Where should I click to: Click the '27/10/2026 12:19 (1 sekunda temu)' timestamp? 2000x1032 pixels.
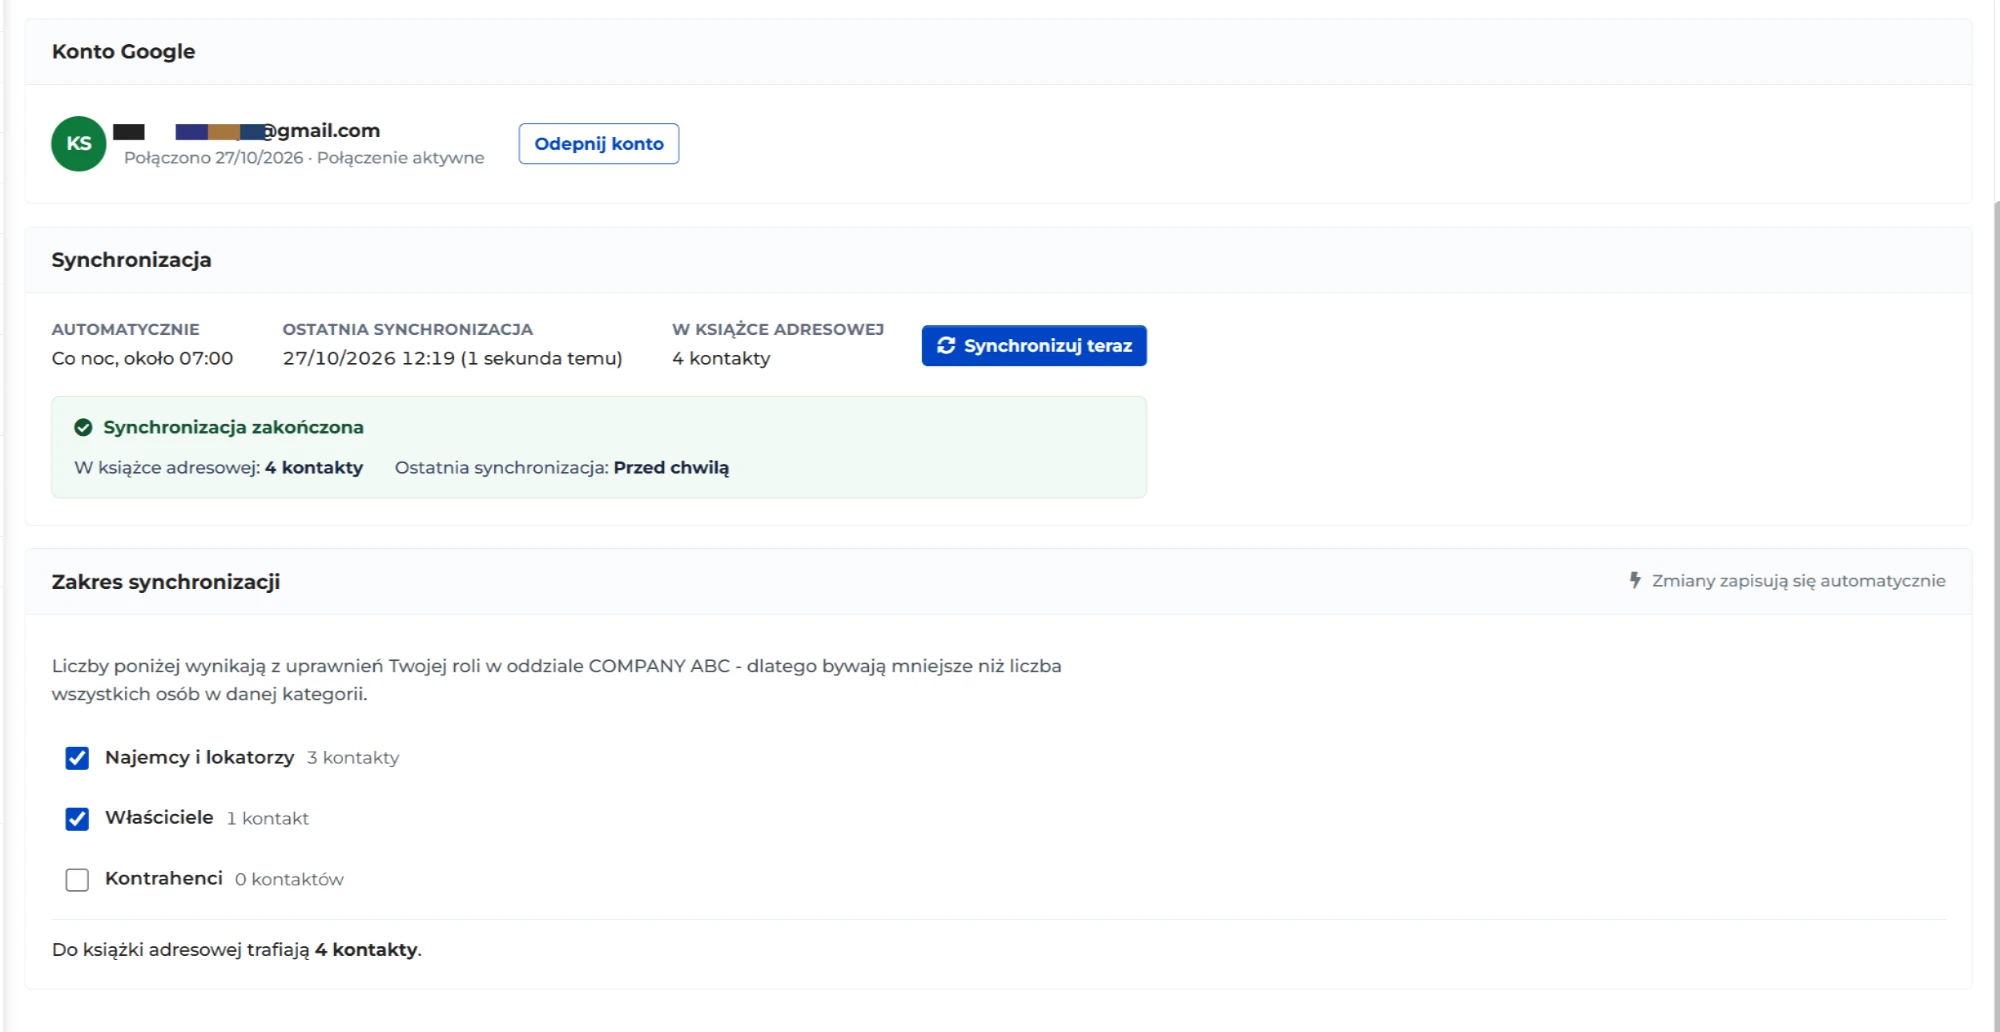[453, 359]
